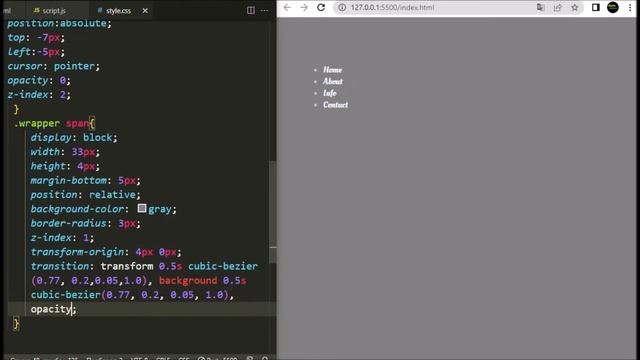Viewport: 640px width, 360px height.
Task: Click the red 'background 0.5s' text
Action: tap(202, 280)
